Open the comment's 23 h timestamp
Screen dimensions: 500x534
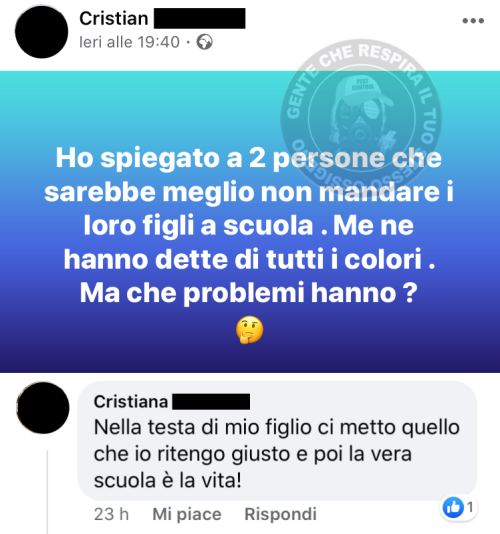(111, 514)
